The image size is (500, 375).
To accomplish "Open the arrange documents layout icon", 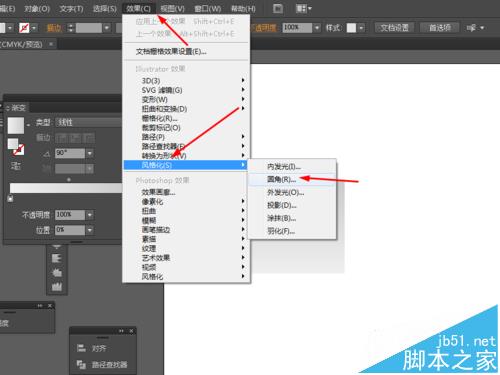I will click(x=303, y=9).
